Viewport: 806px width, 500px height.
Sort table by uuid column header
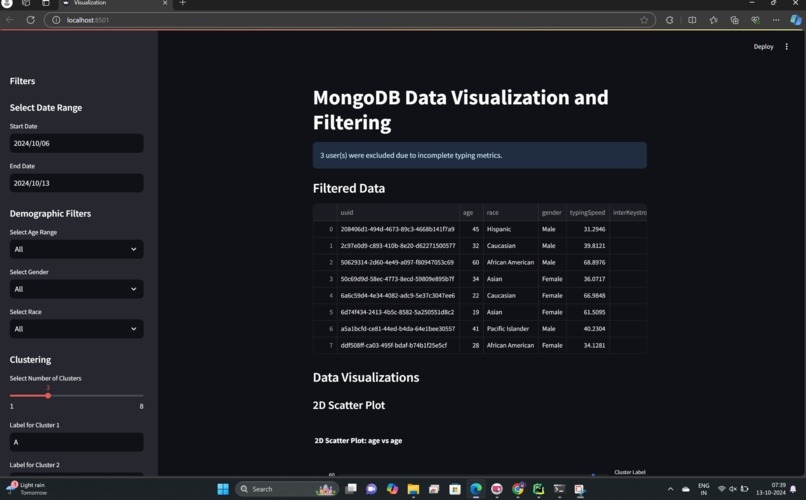[398, 212]
